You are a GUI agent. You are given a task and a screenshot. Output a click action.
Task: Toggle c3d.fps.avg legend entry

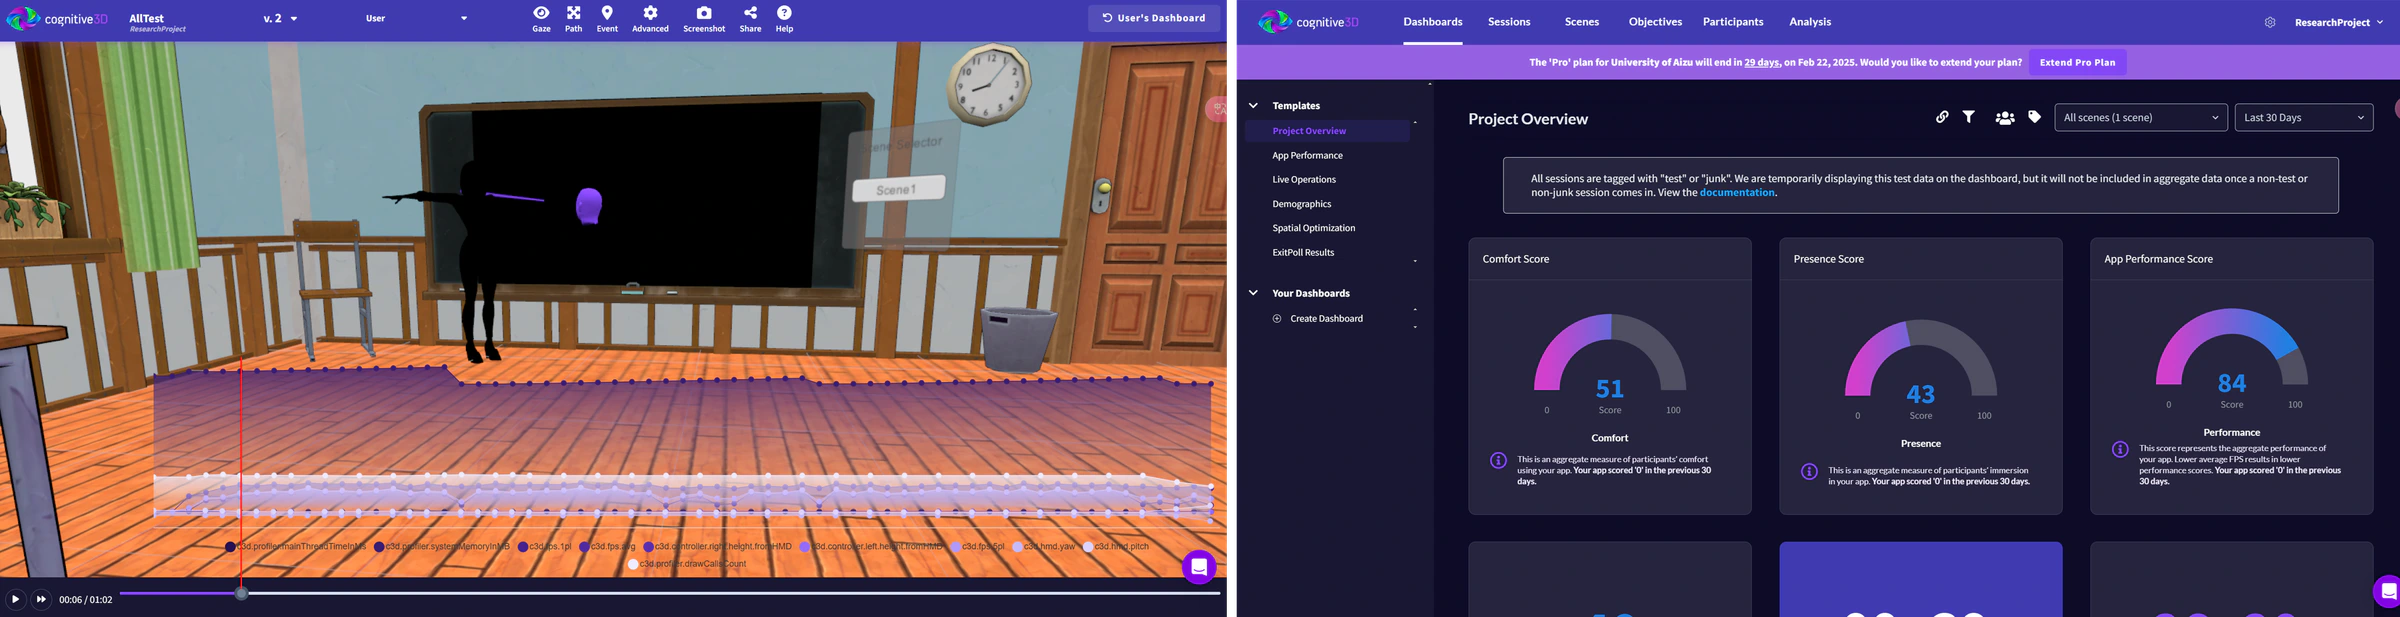pyautogui.click(x=607, y=547)
